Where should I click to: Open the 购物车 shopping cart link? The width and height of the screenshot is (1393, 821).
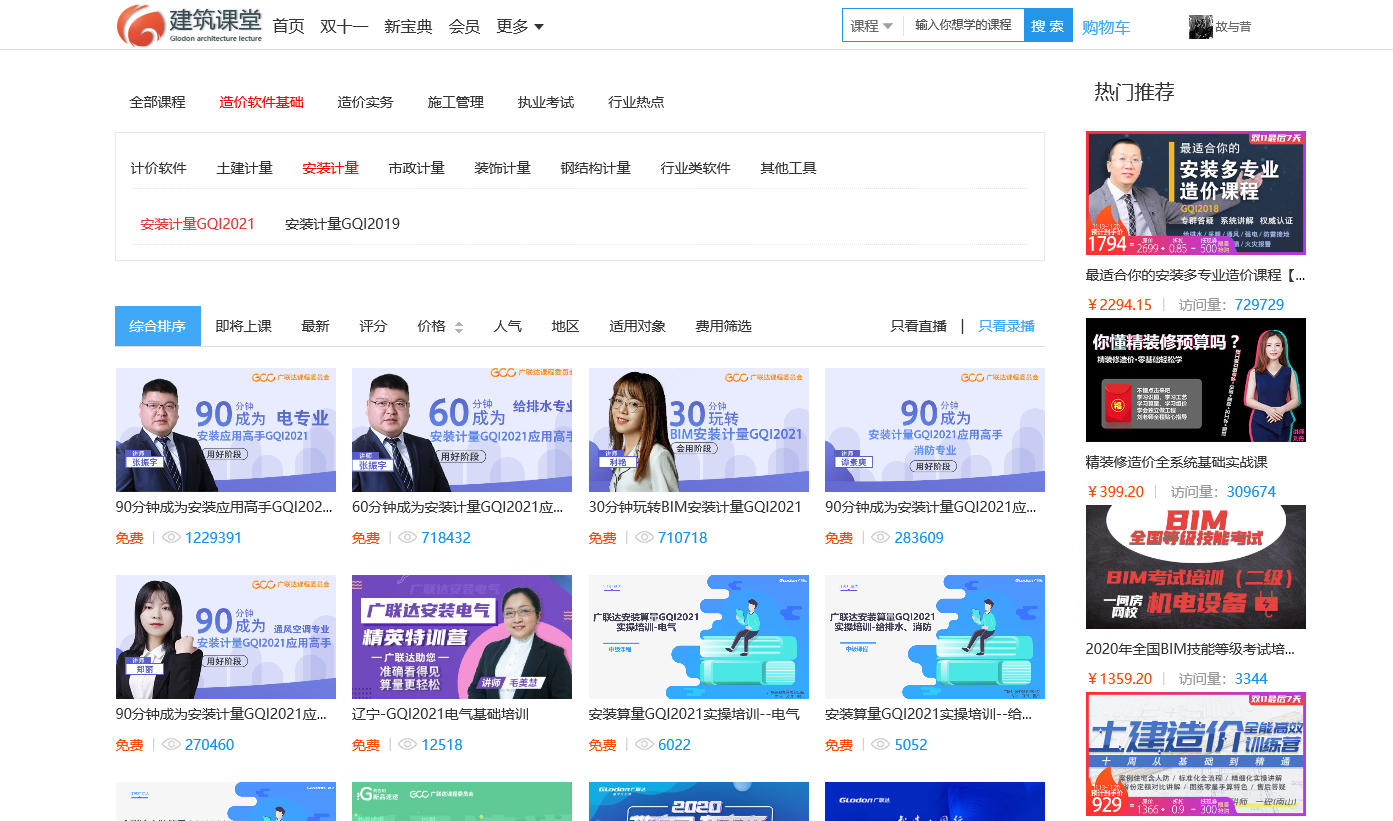click(1106, 27)
